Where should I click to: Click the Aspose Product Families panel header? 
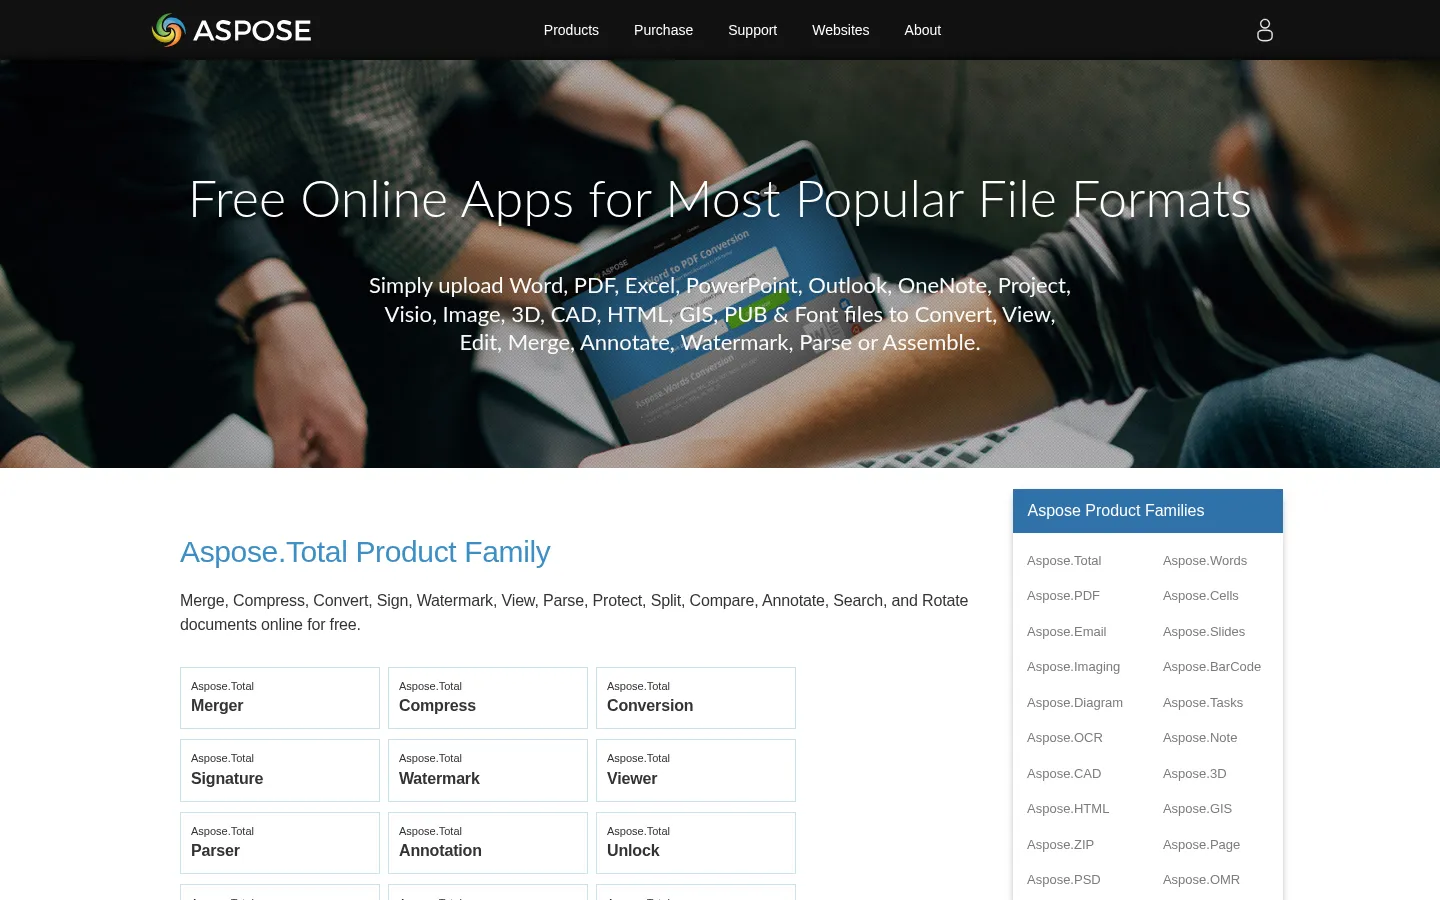(1148, 511)
